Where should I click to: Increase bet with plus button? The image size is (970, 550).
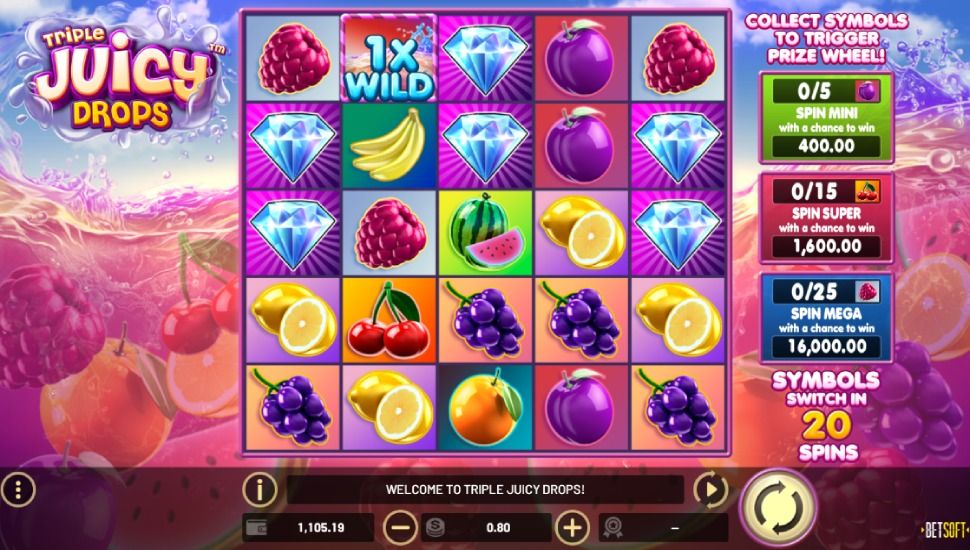(573, 528)
